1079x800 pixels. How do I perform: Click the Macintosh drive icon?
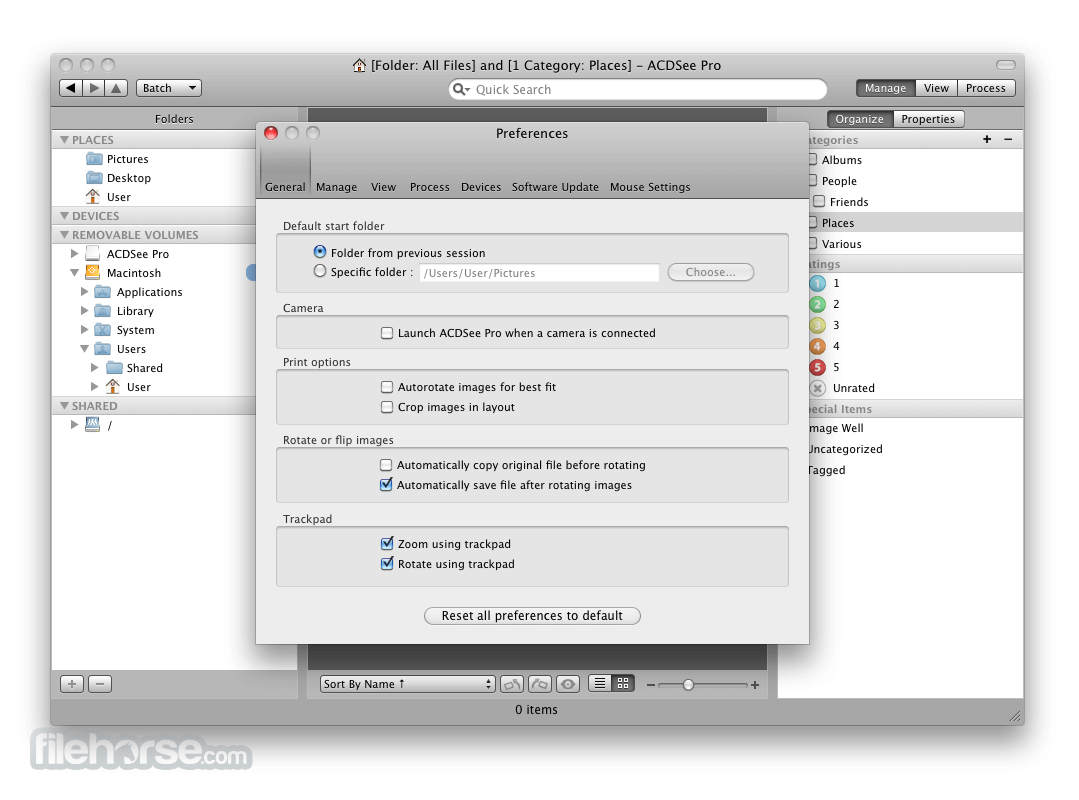tap(92, 273)
